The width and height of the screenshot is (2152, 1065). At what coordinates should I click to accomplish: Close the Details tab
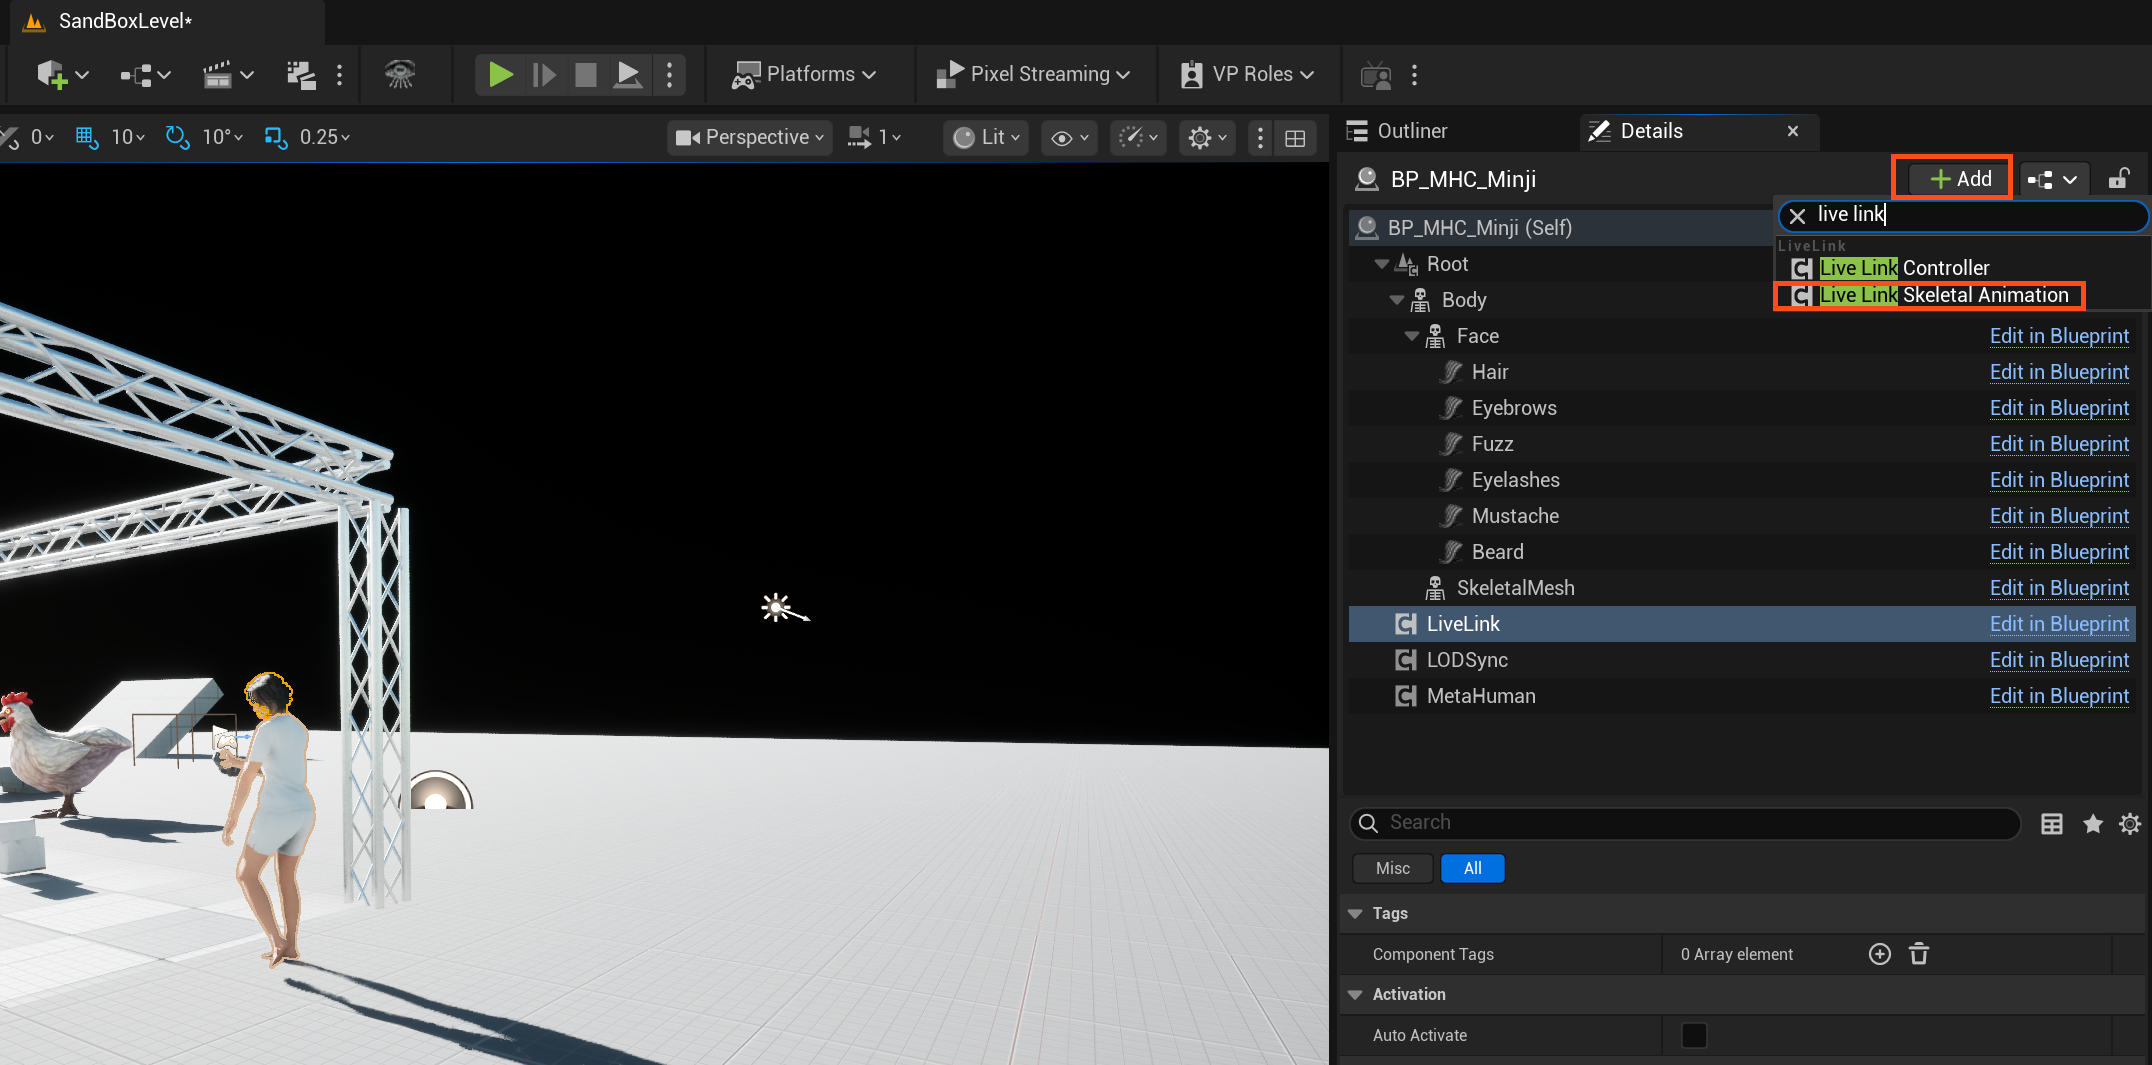click(x=1793, y=131)
